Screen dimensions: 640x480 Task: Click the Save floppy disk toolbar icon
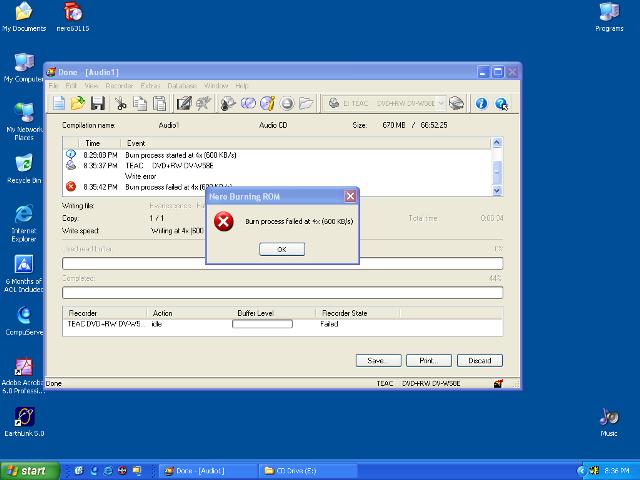click(x=98, y=103)
